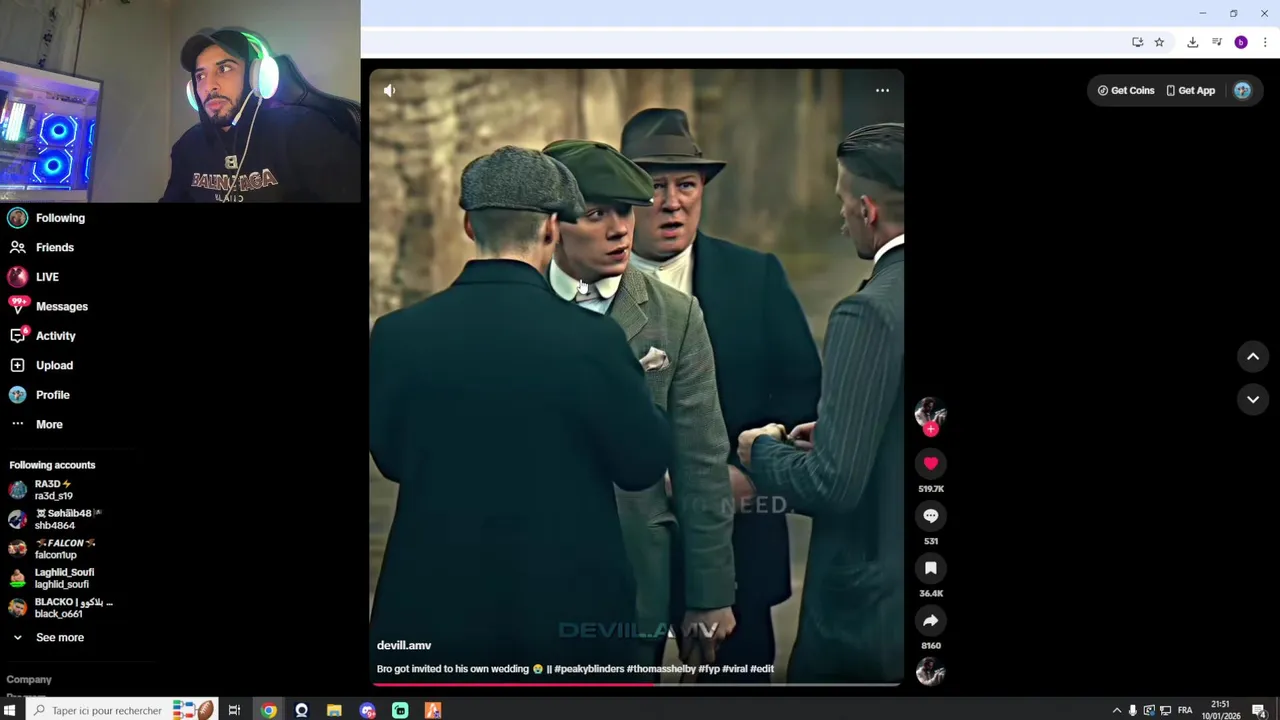Open Messages in the sidebar

pos(48,306)
